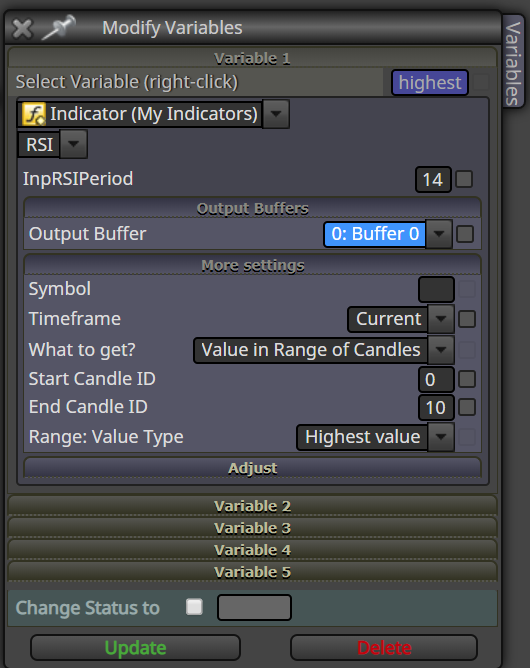530x668 pixels.
Task: Click the Change Status to value field
Action: point(254,608)
